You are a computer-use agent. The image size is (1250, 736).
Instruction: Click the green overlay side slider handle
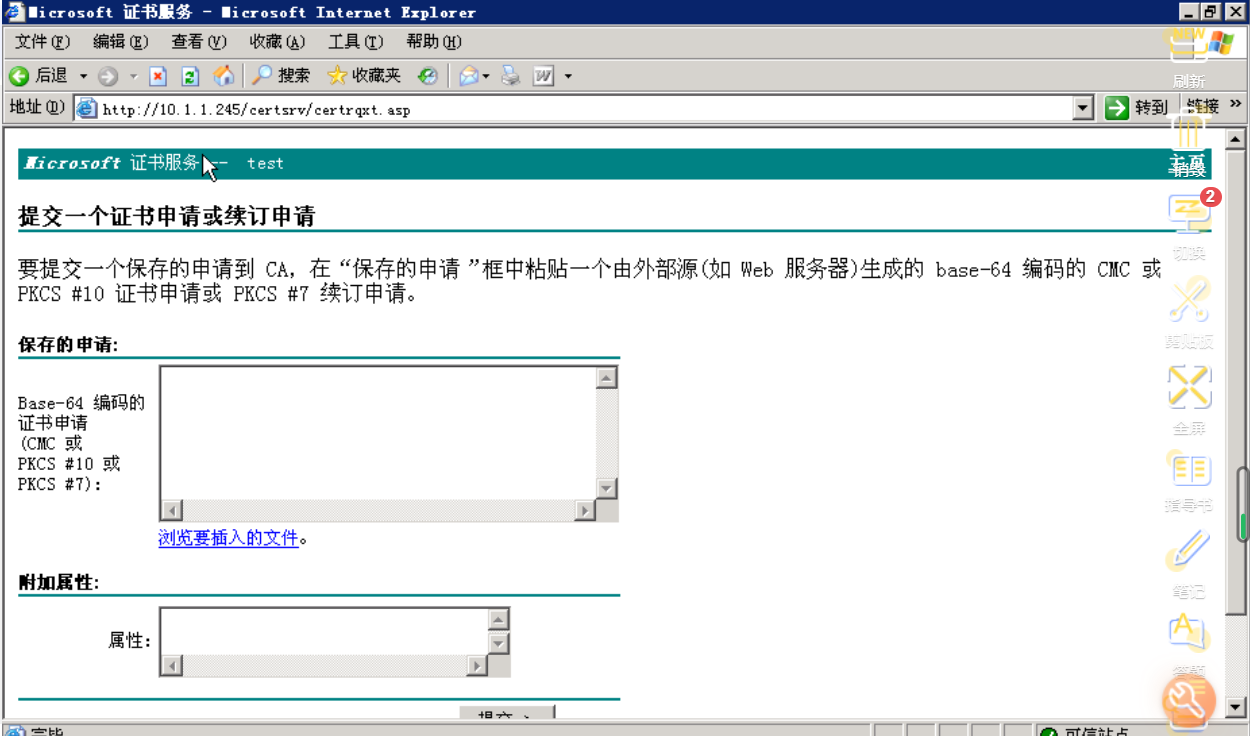[1244, 506]
